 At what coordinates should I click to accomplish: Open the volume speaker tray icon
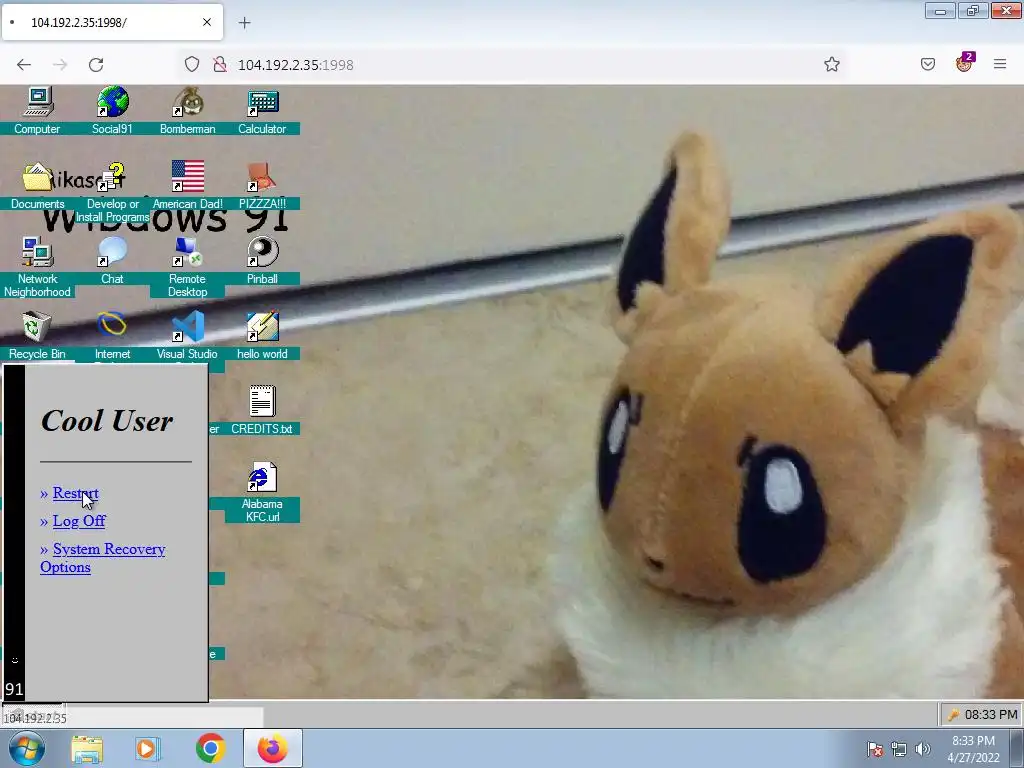(x=923, y=749)
